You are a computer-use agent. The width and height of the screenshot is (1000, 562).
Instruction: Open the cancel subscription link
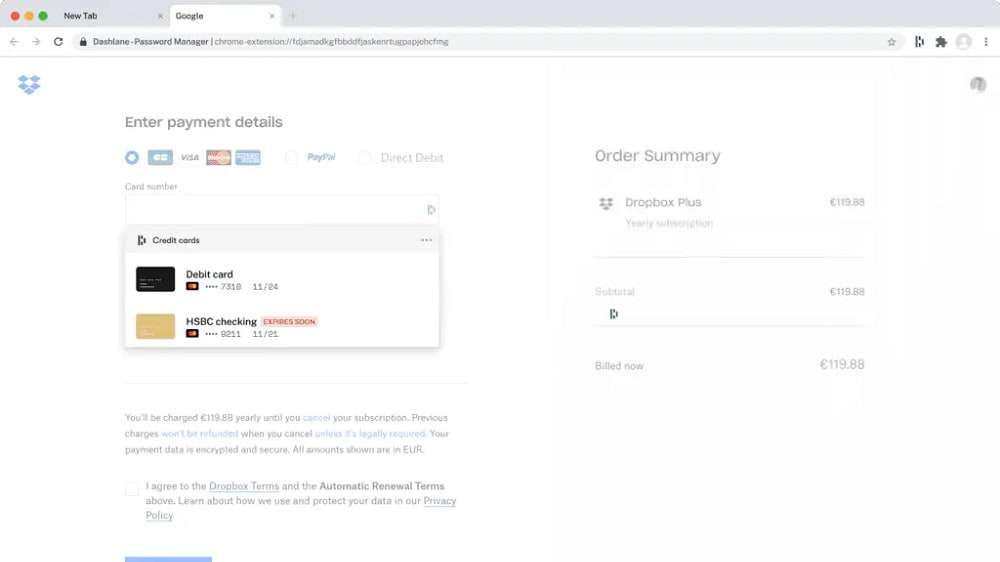point(316,418)
